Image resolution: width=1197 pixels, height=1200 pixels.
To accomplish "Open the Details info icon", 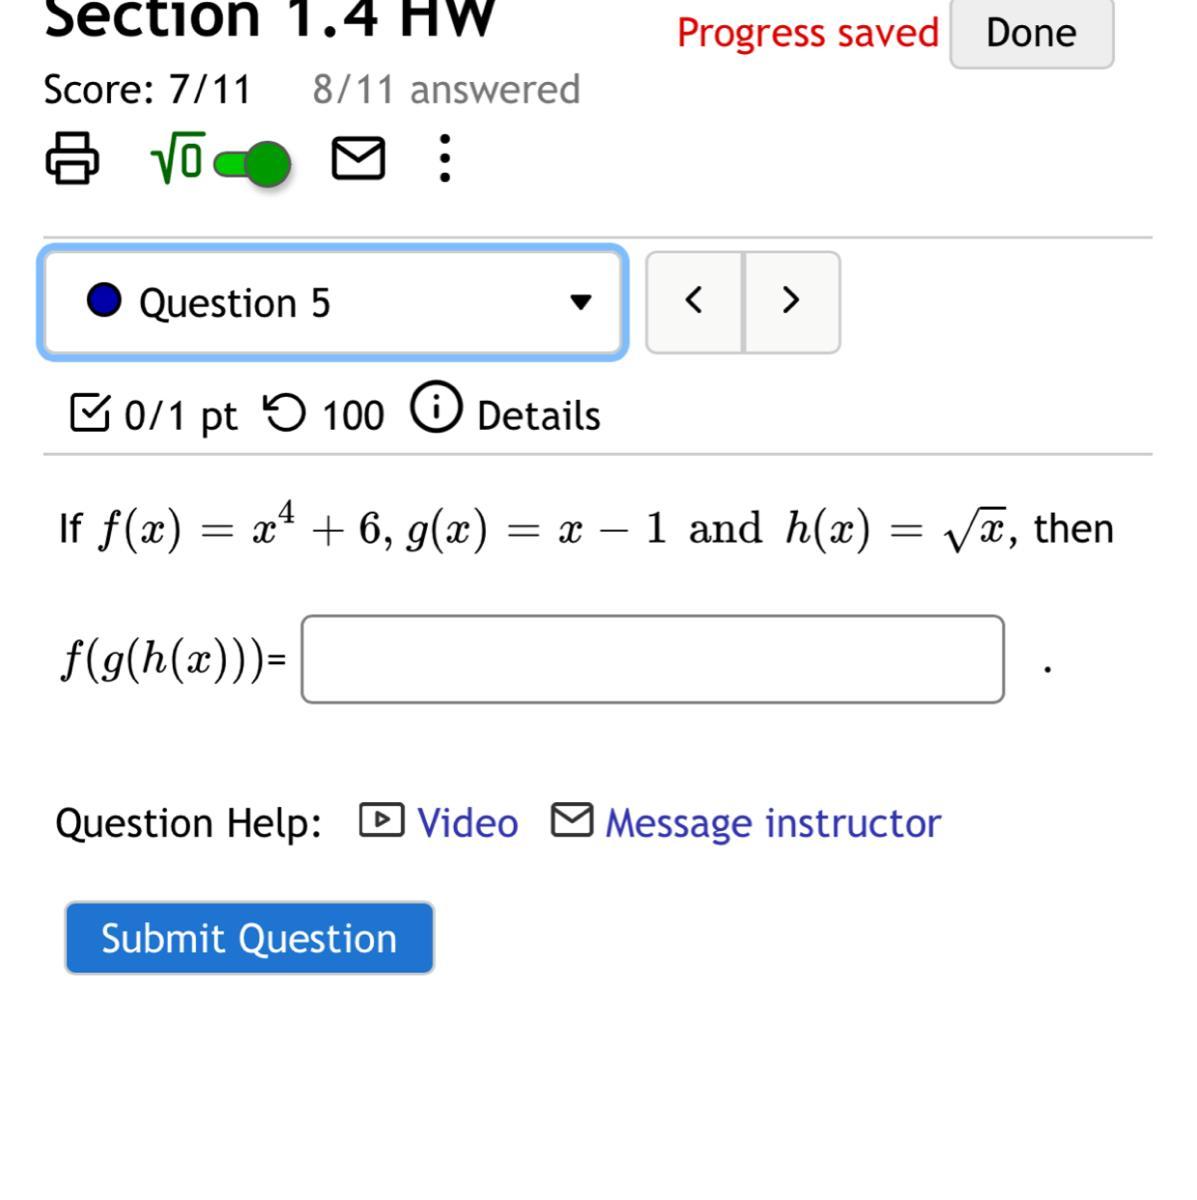I will point(436,408).
